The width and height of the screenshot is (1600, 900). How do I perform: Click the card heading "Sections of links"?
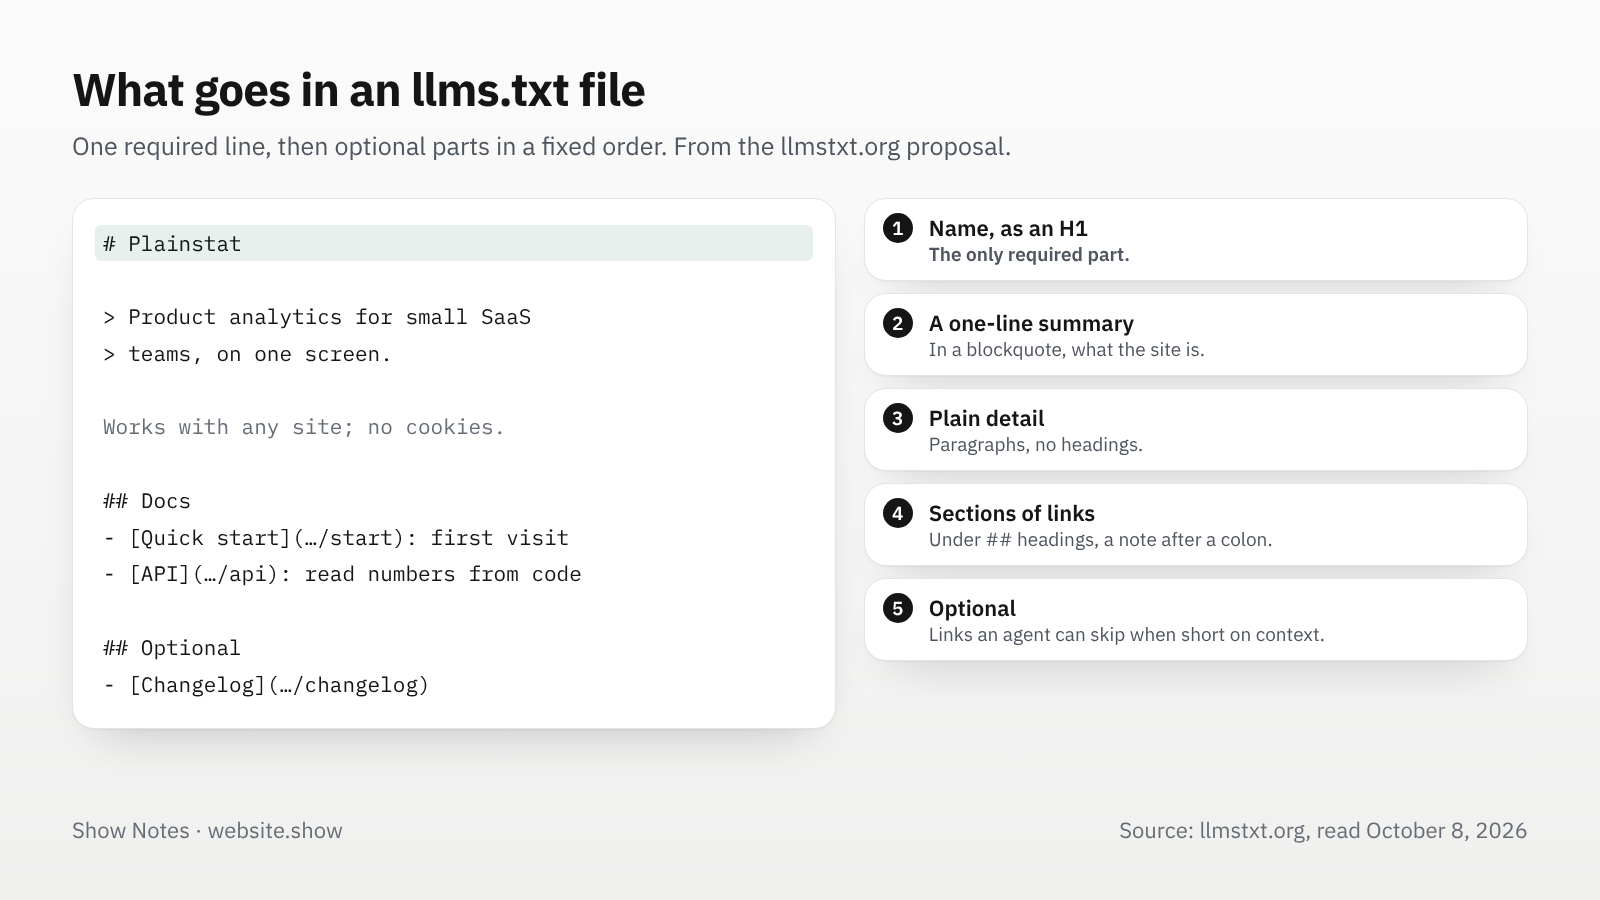click(1012, 513)
